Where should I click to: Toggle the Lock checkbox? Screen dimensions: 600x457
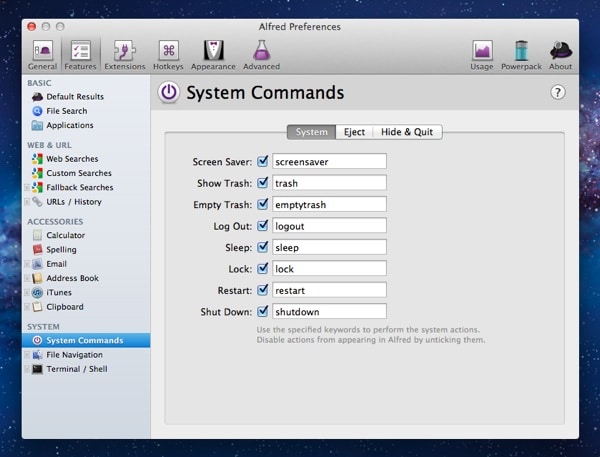[262, 268]
